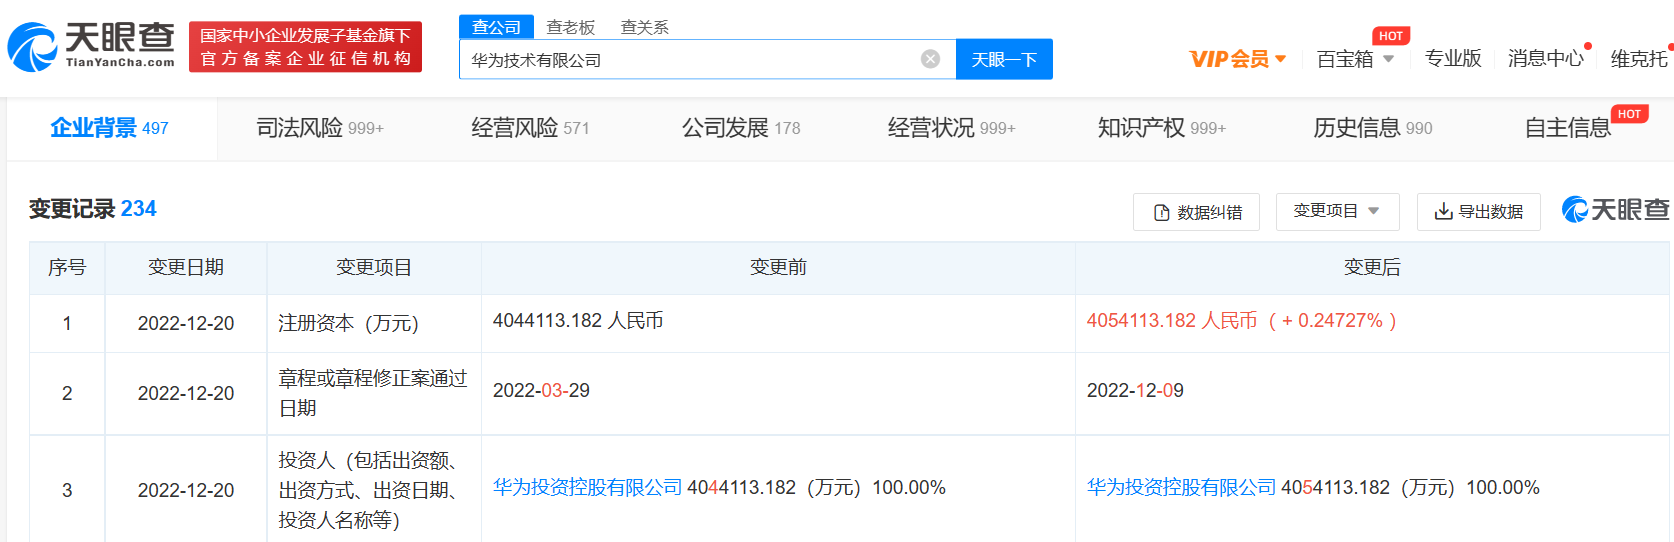Viewport: 1674px width, 542px height.
Task: Click the 4044113.182 人民币 value
Action: click(578, 321)
